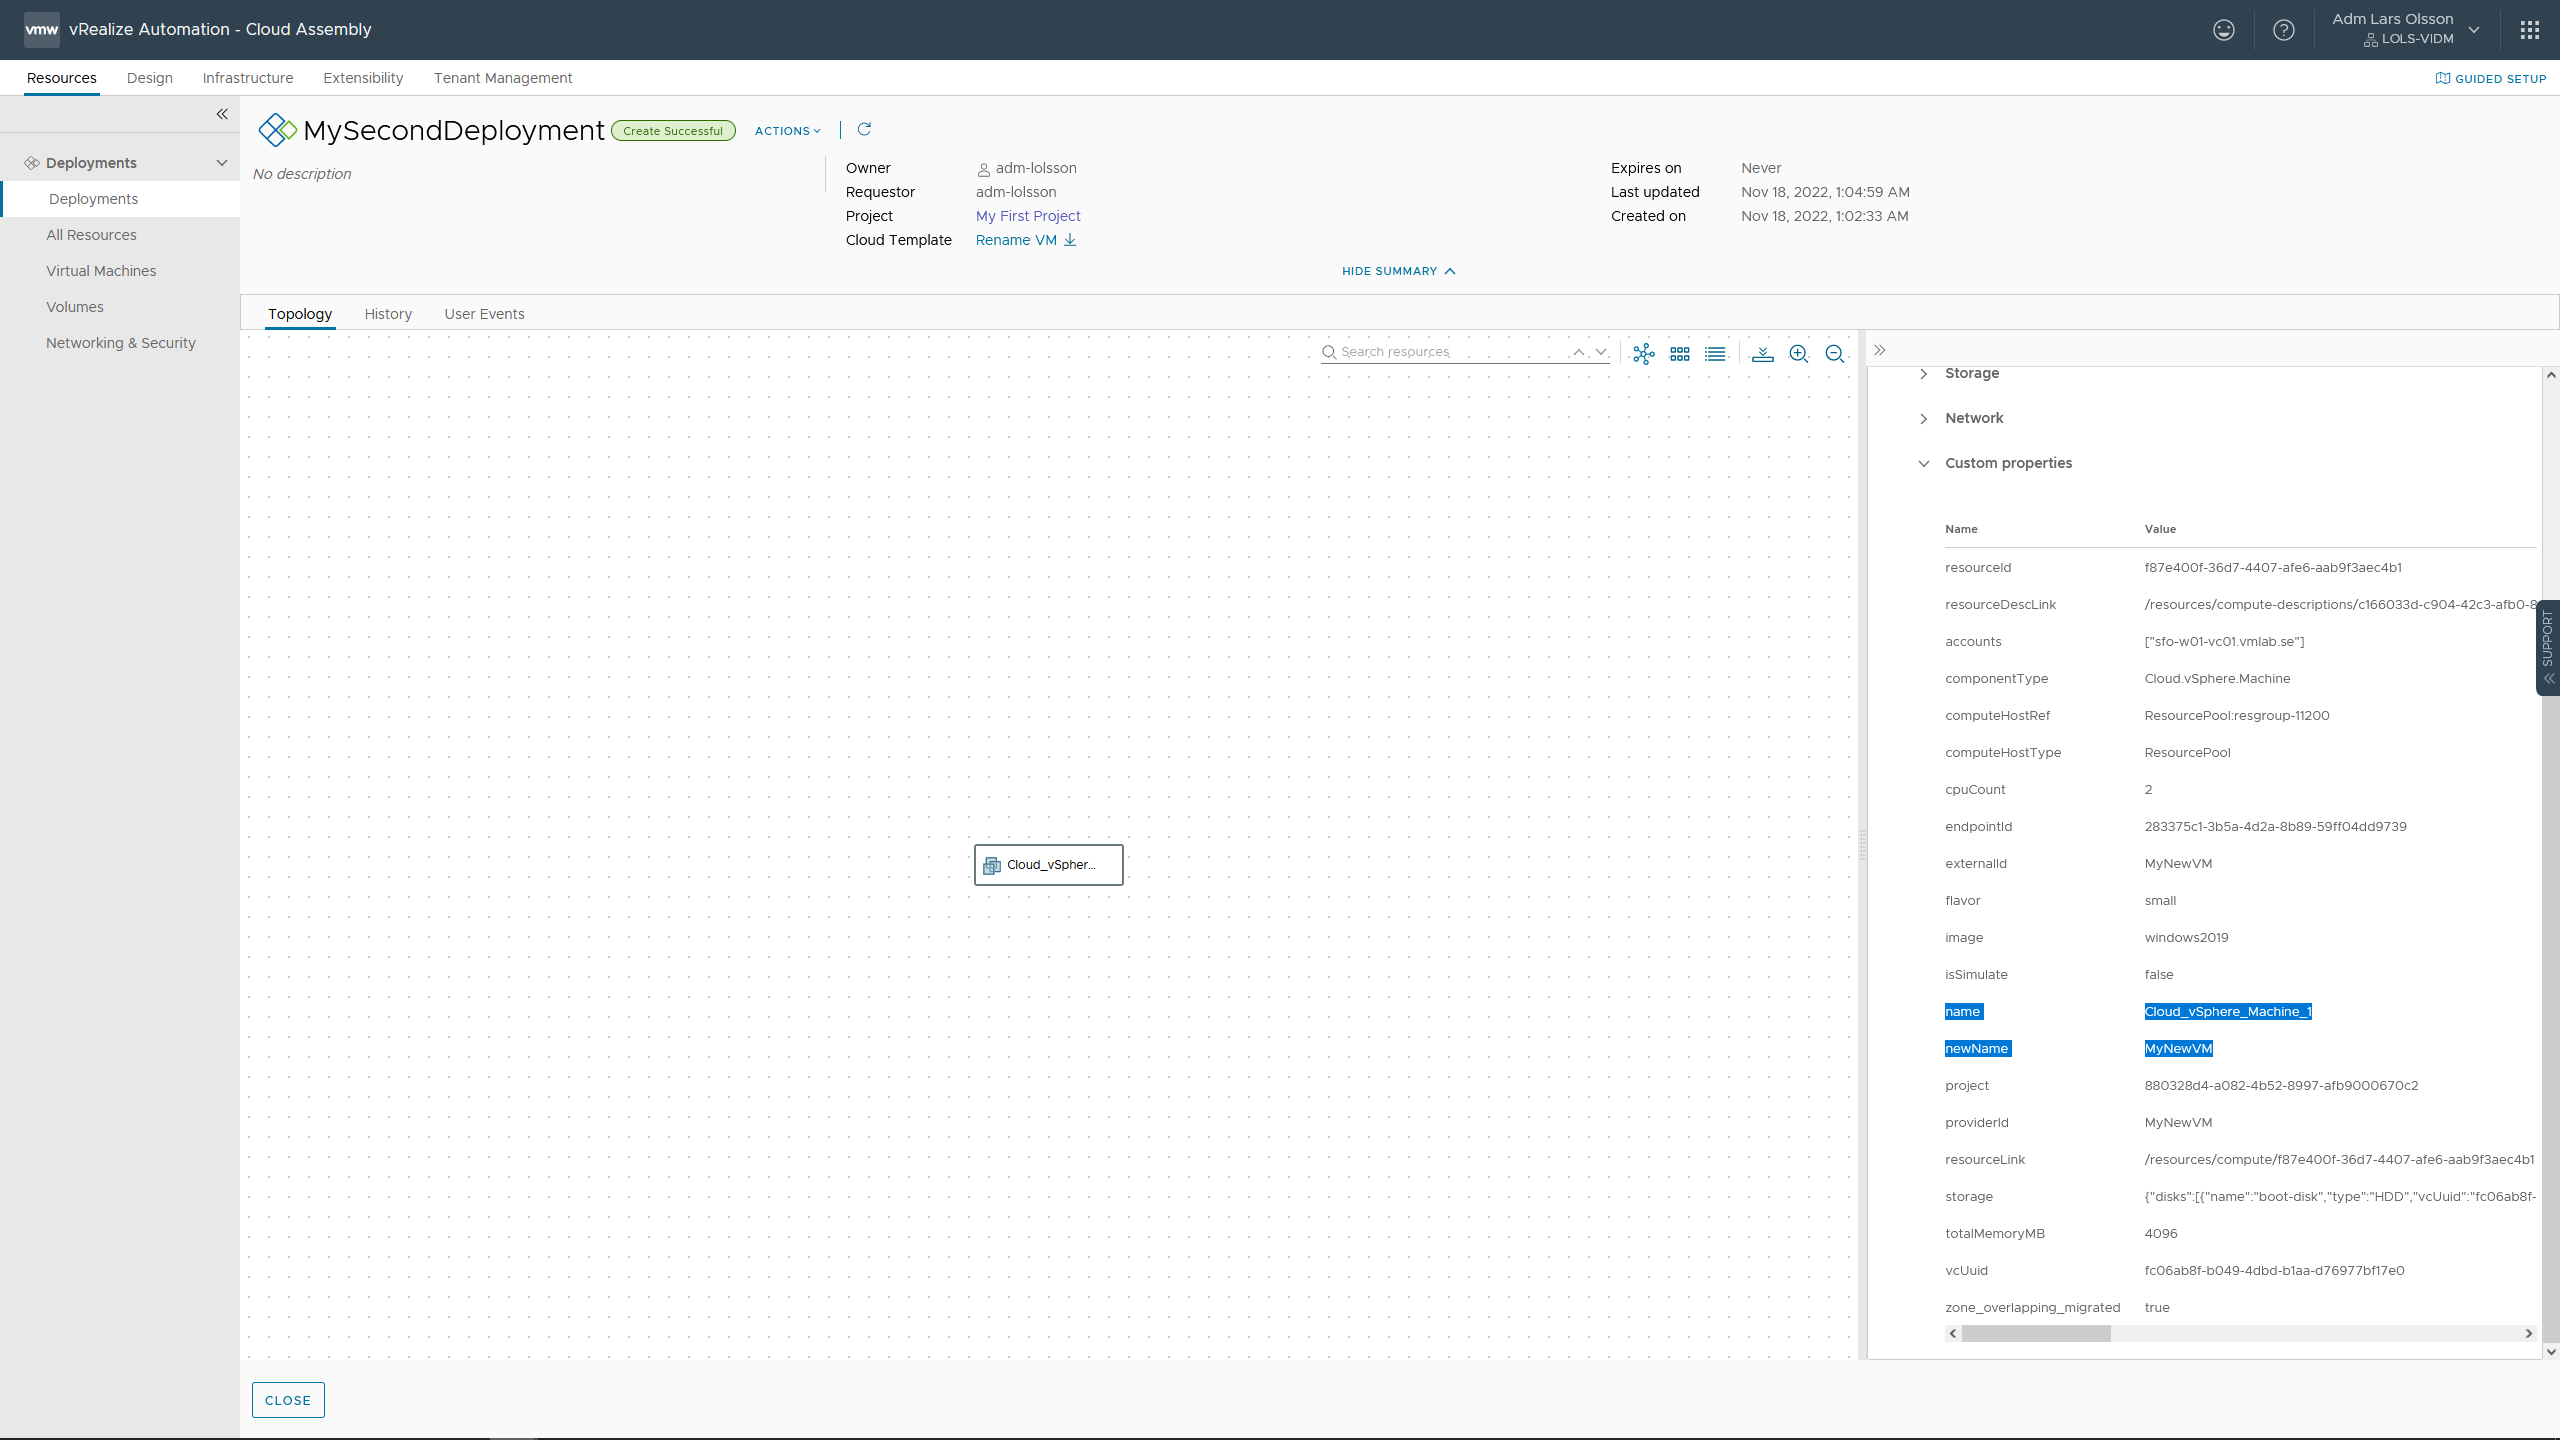Click the totalMemoryMB value 4096
Screen dimensions: 2560x1440
(x=2161, y=1234)
